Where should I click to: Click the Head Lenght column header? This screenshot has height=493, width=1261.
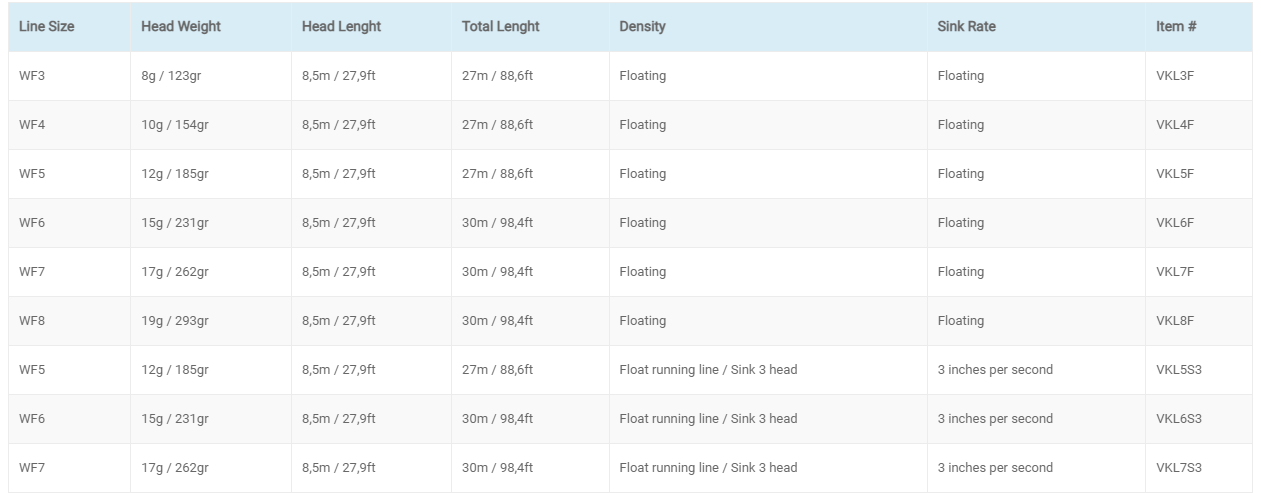[x=341, y=27]
